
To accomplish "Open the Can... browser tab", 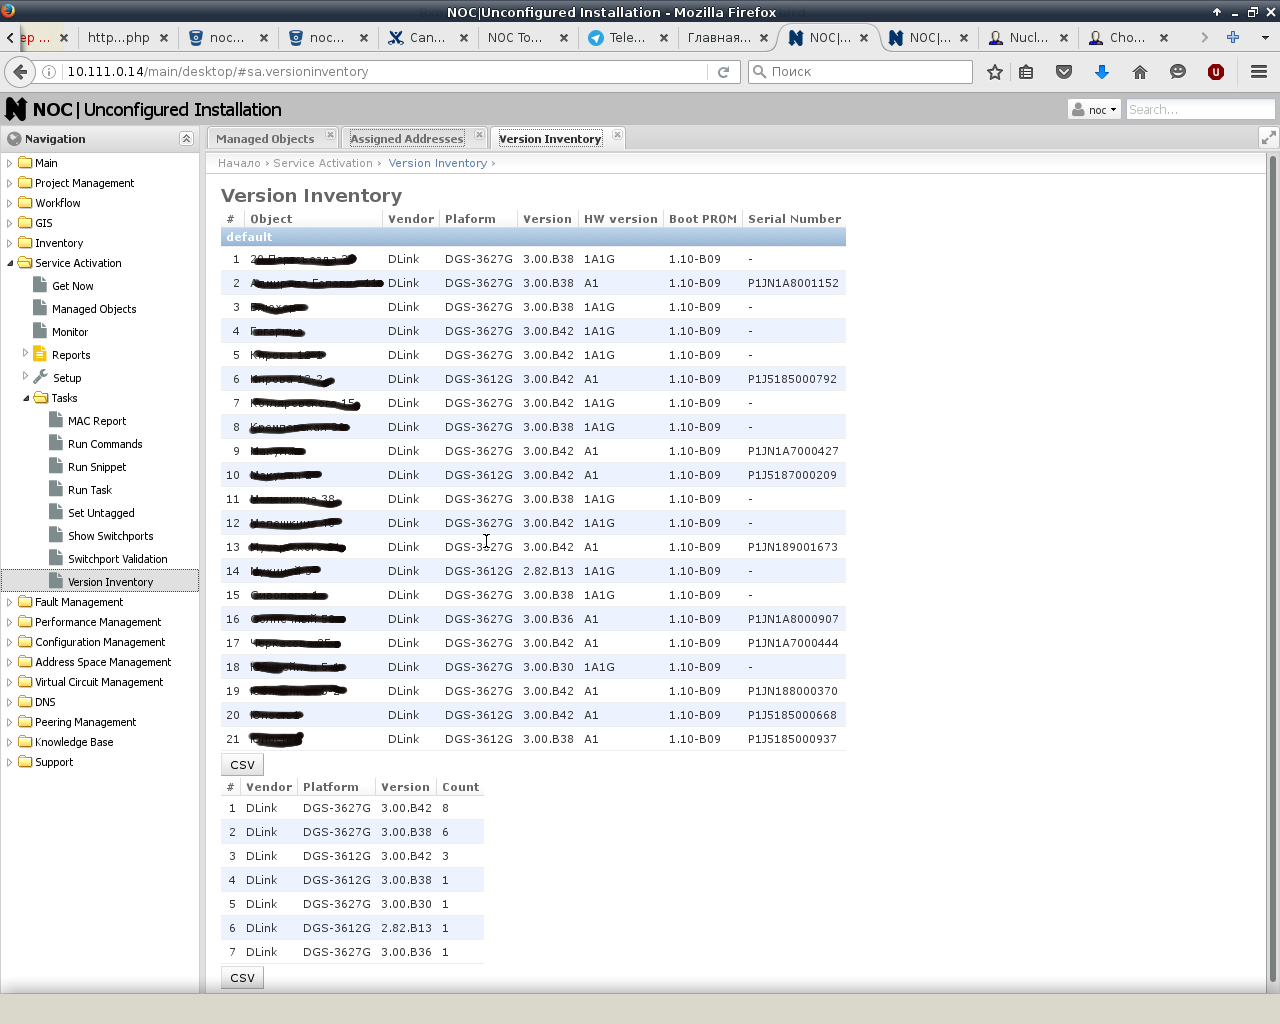I will 428,38.
